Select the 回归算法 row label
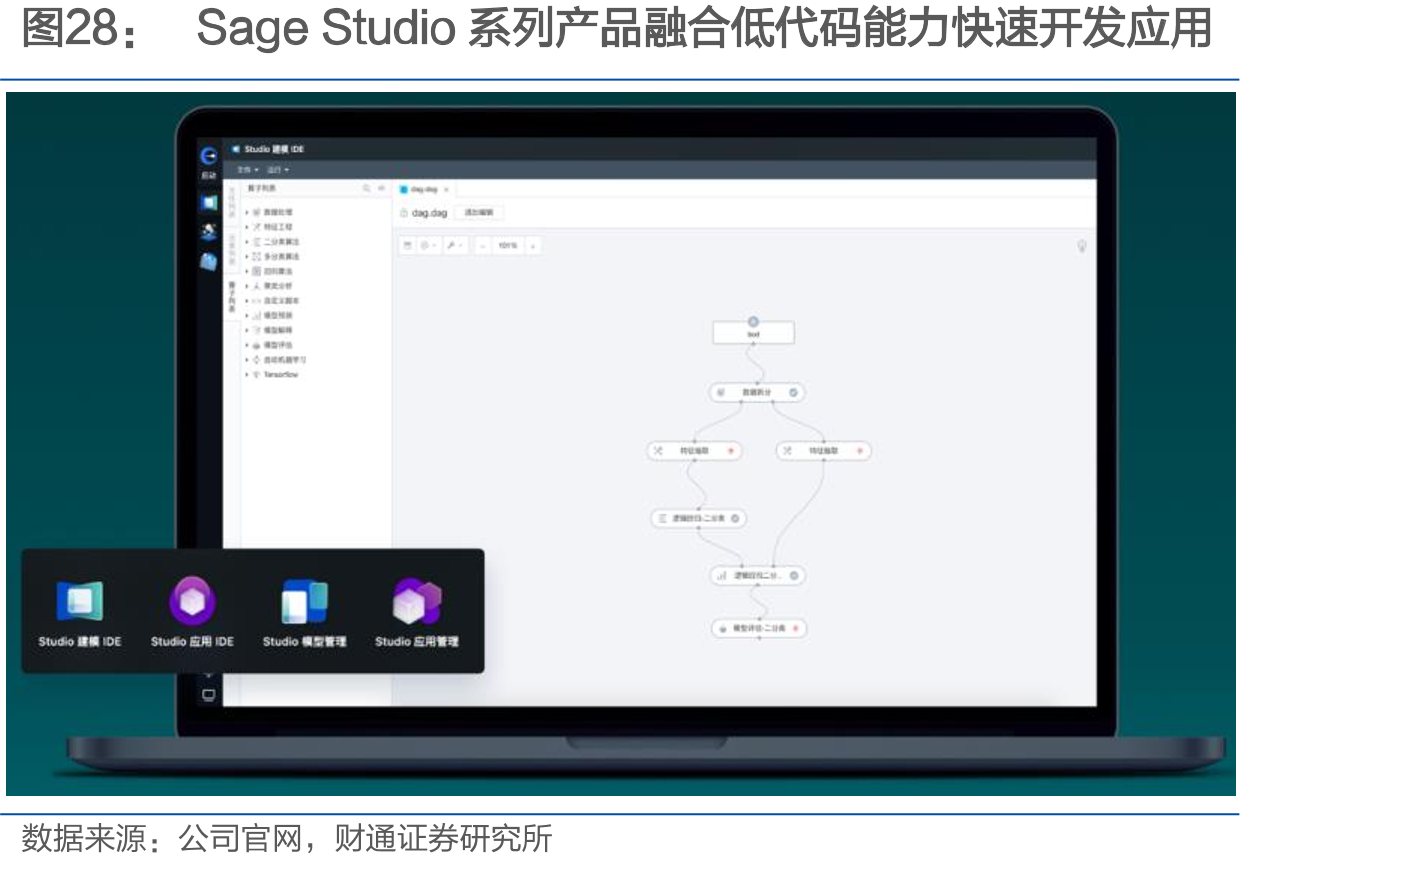1410x869 pixels. 278,271
